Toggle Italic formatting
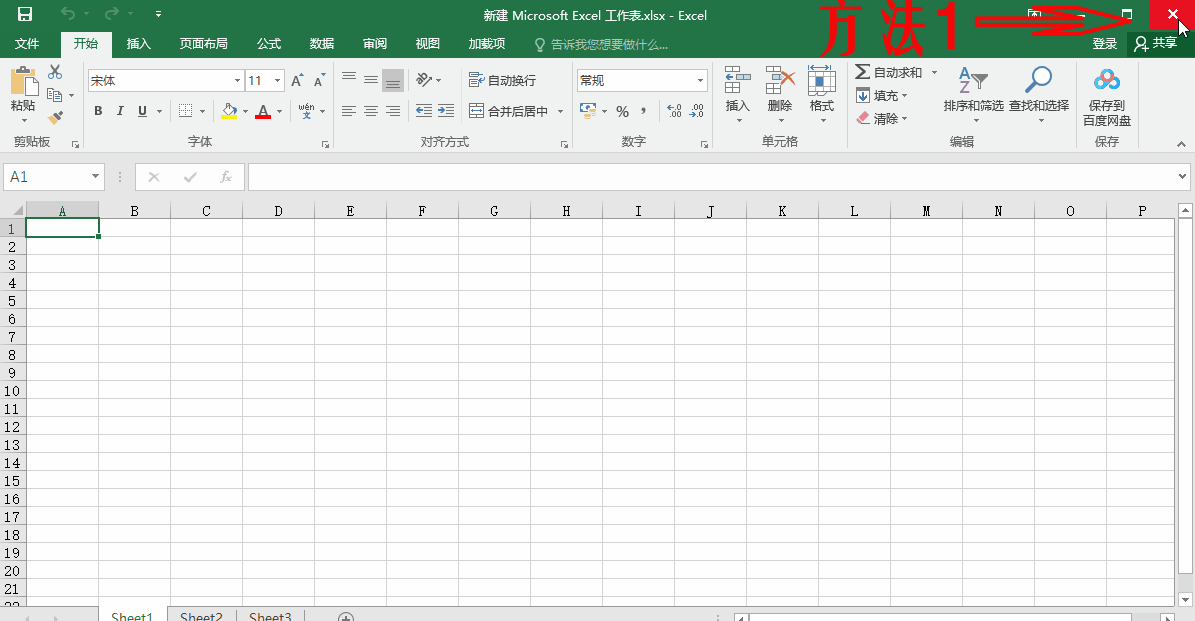 (x=120, y=111)
